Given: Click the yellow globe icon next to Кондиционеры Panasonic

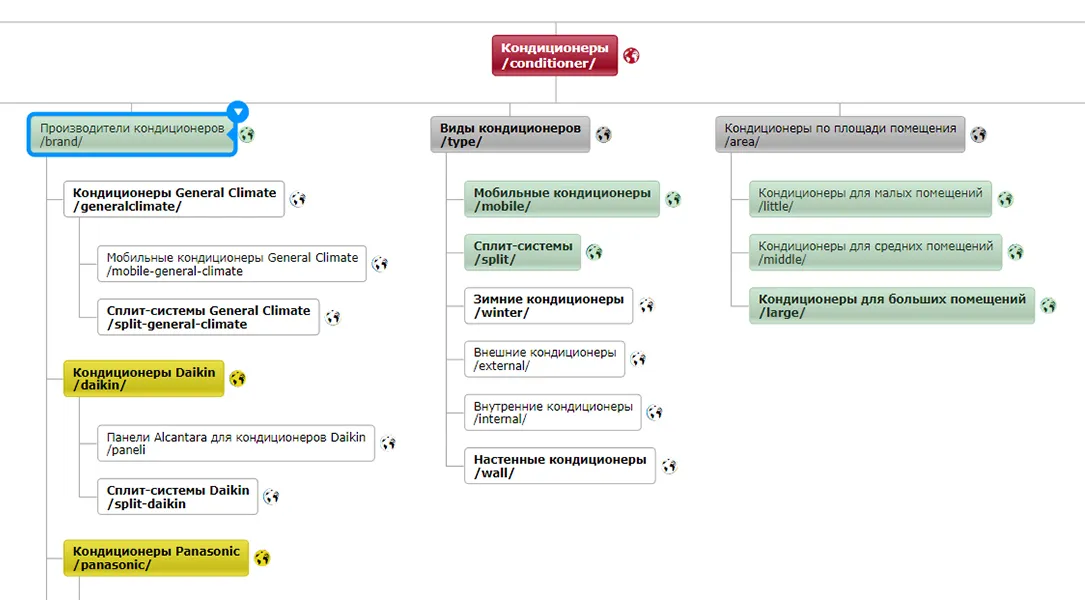Looking at the screenshot, I should click(x=262, y=558).
